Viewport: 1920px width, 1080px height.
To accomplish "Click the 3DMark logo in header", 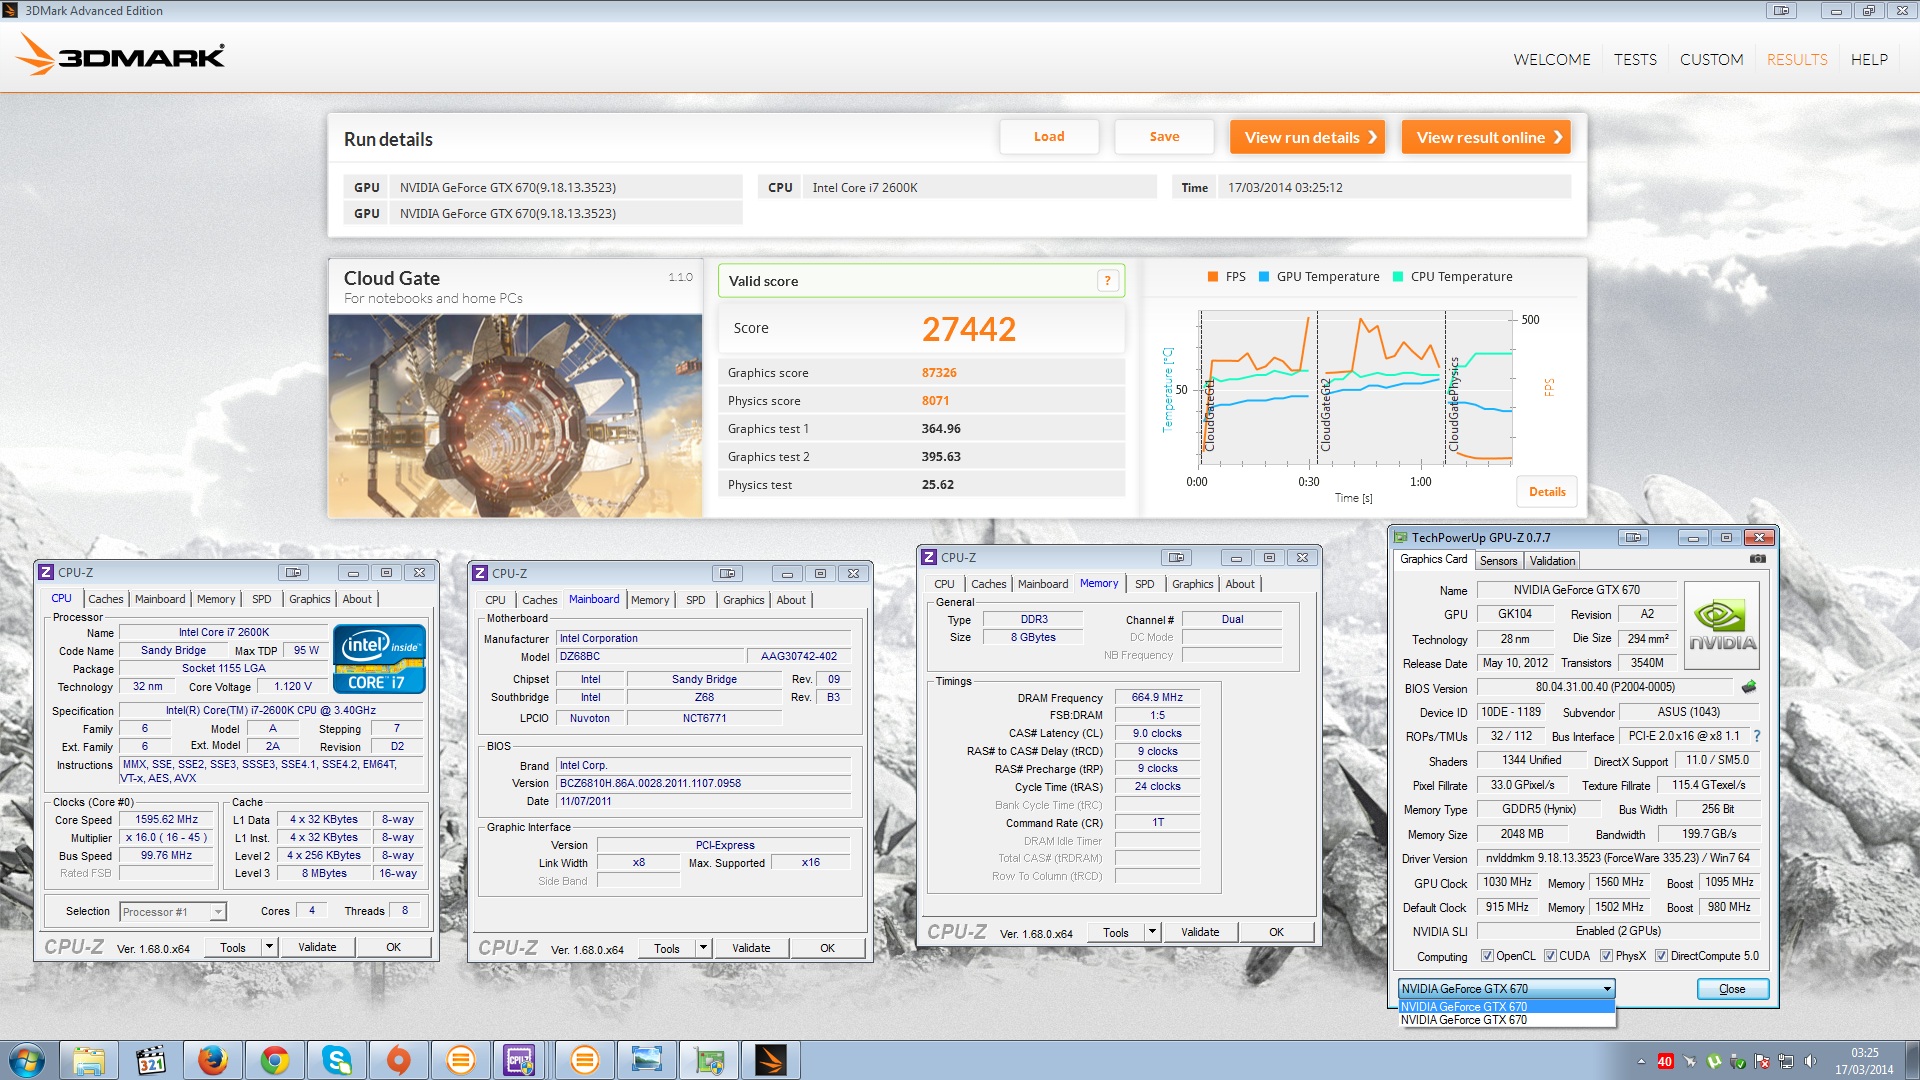I will pos(121,55).
